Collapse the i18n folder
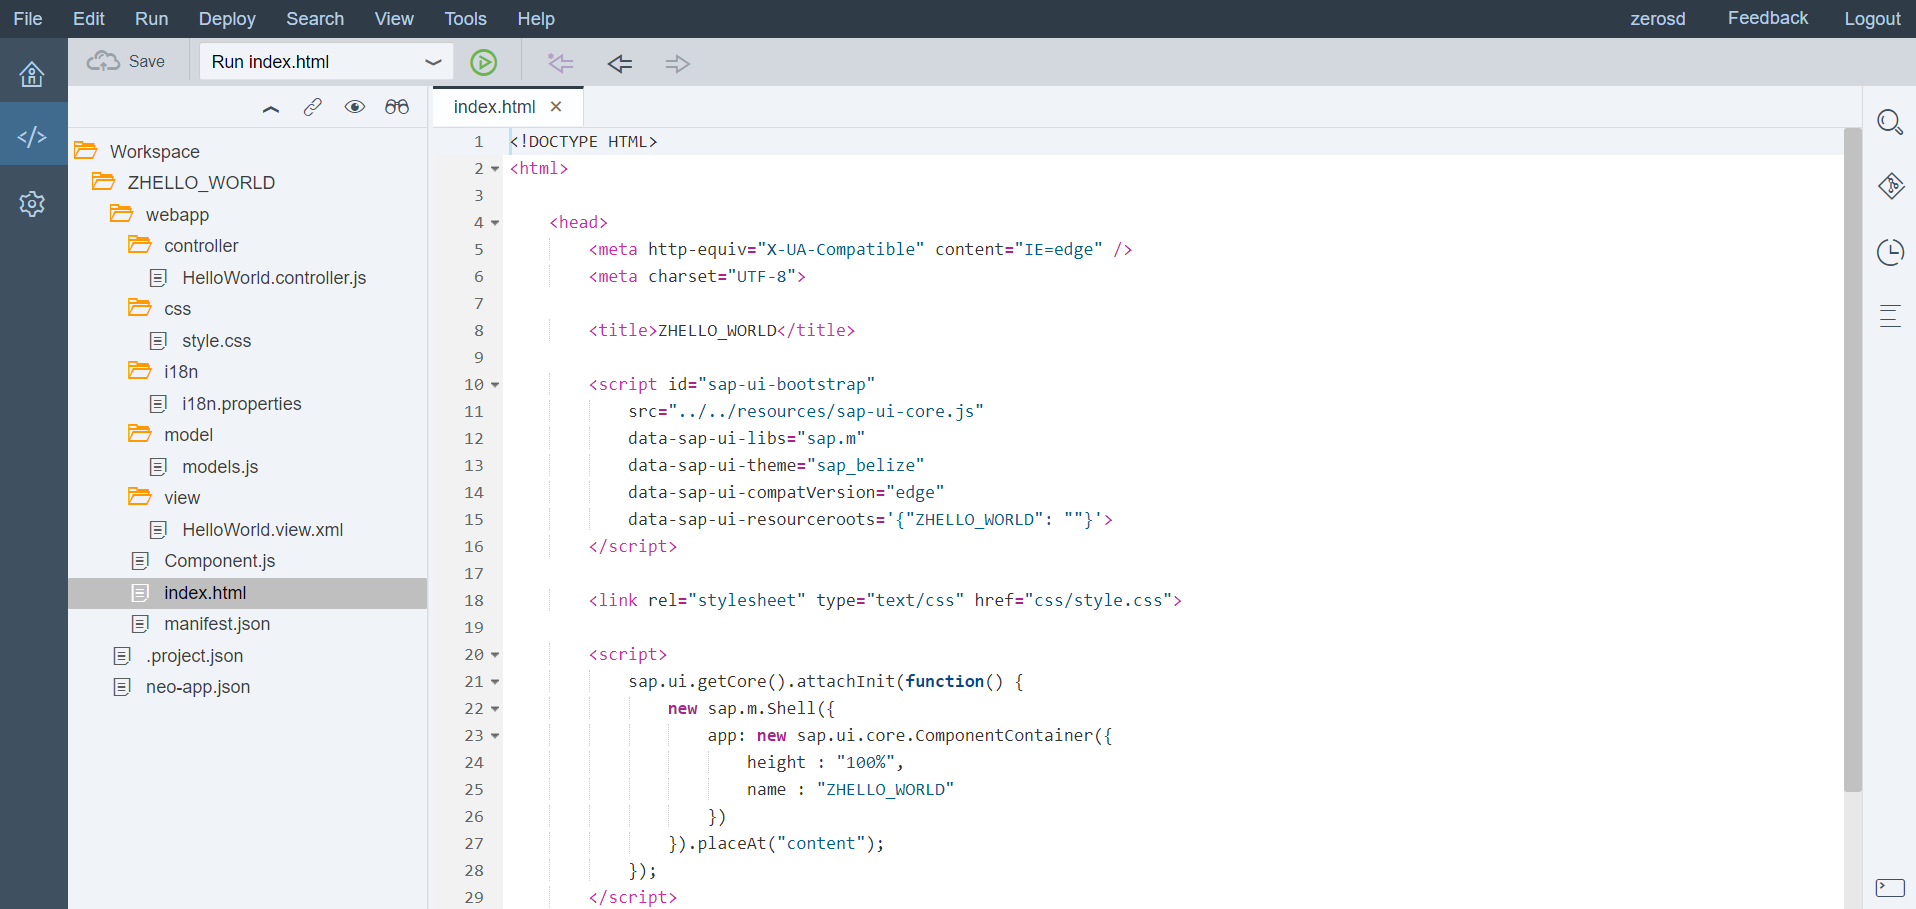Viewport: 1916px width, 909px height. [x=140, y=371]
